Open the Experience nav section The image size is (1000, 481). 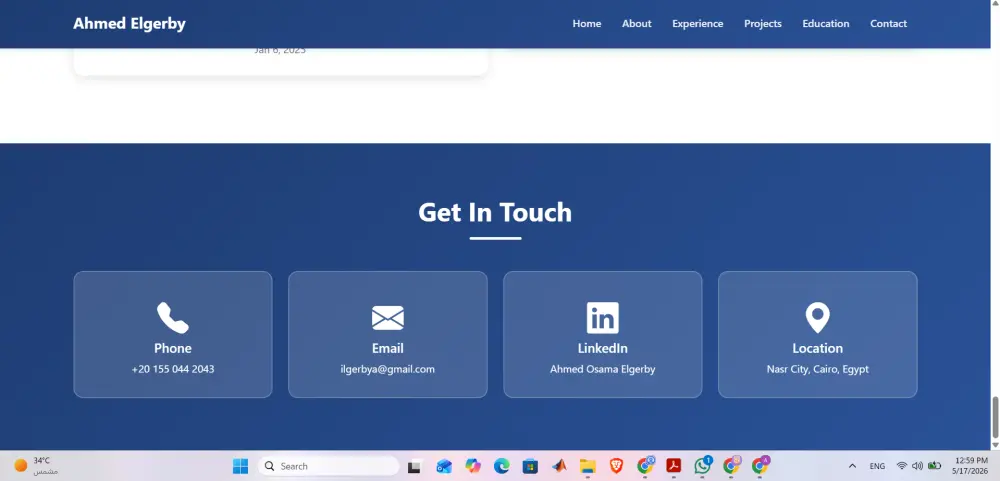pyautogui.click(x=698, y=24)
